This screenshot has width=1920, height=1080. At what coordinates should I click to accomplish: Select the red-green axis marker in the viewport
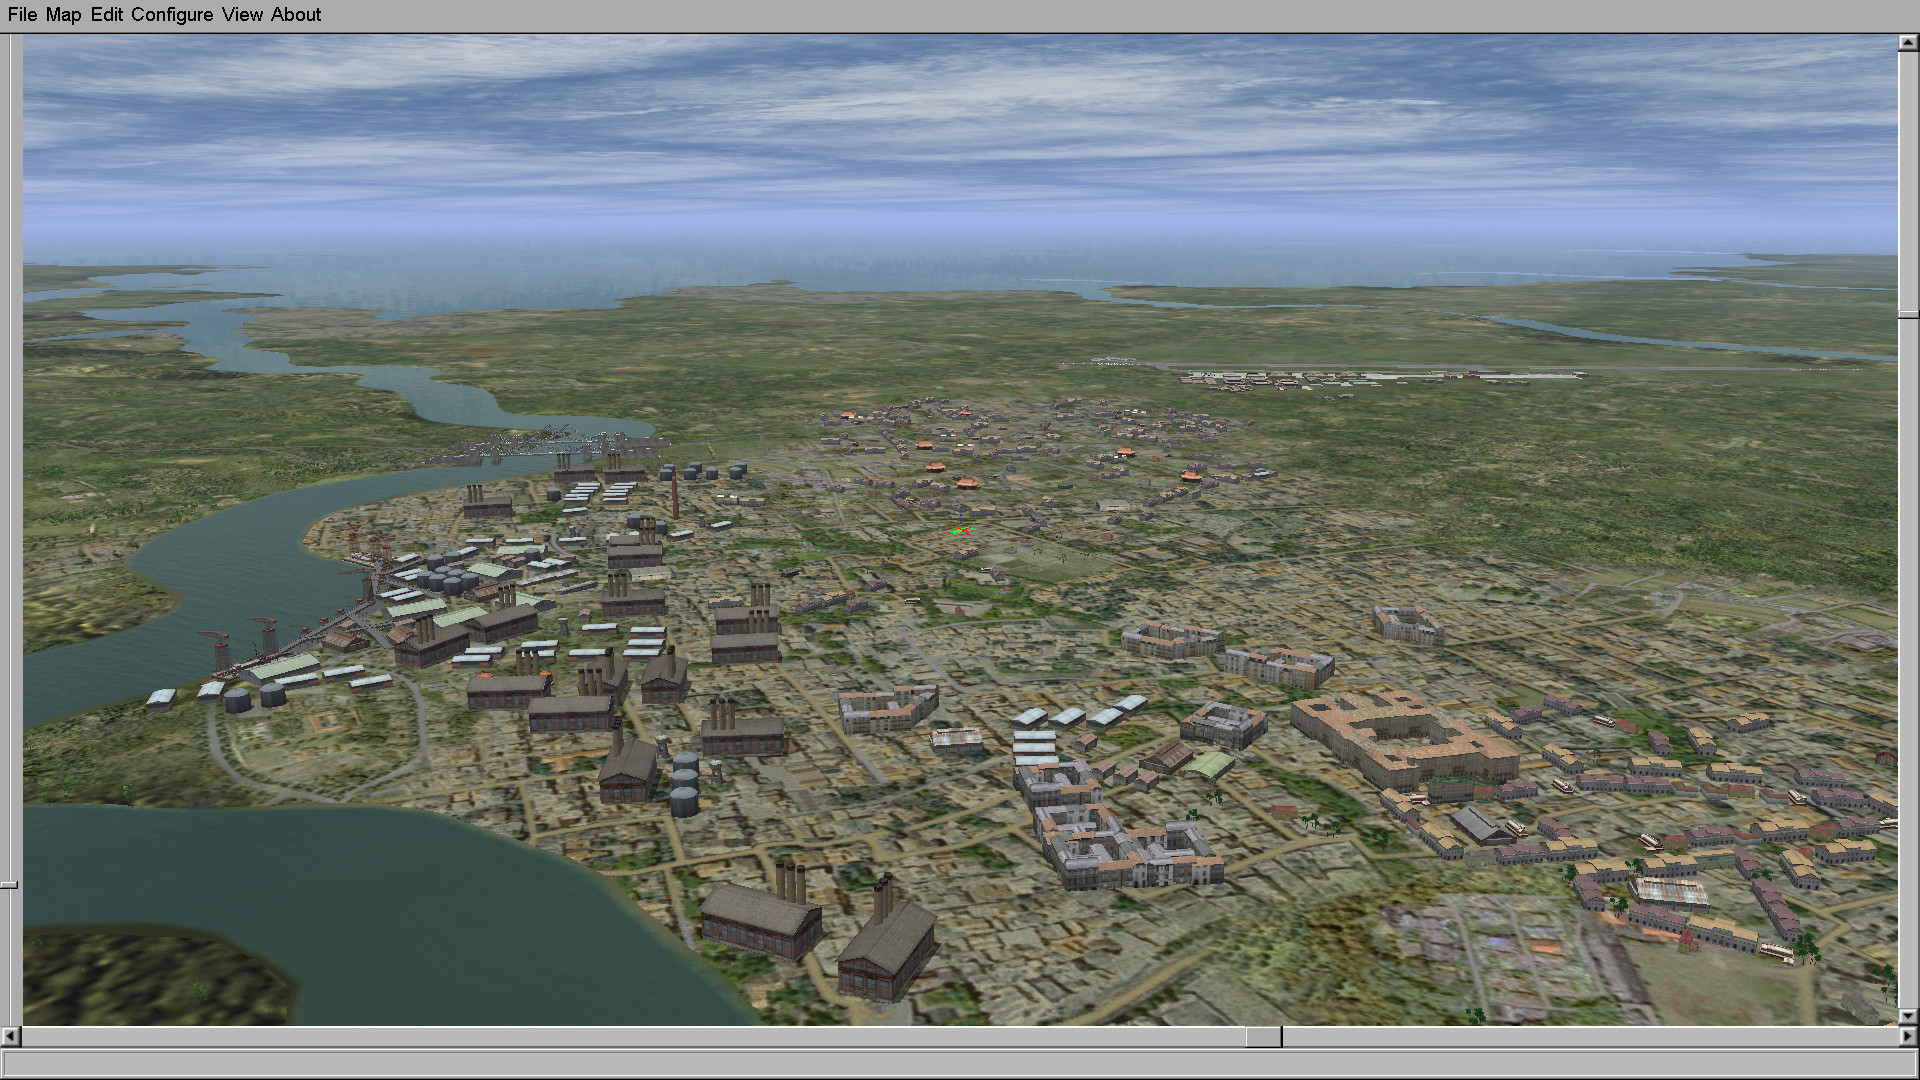coord(960,530)
